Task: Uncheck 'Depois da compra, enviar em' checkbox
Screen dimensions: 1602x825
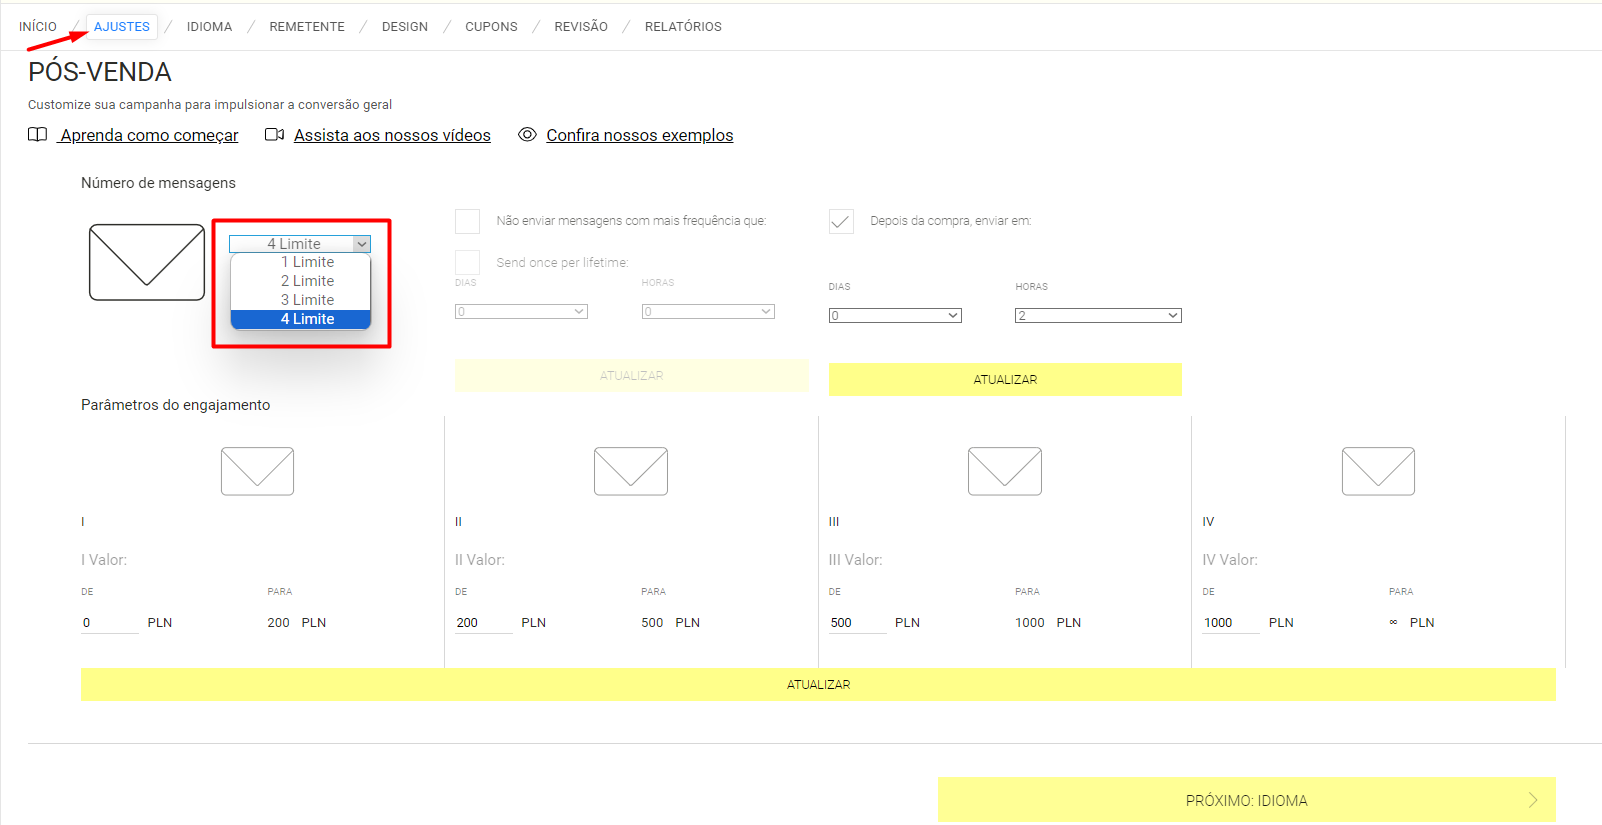Action: tap(841, 221)
